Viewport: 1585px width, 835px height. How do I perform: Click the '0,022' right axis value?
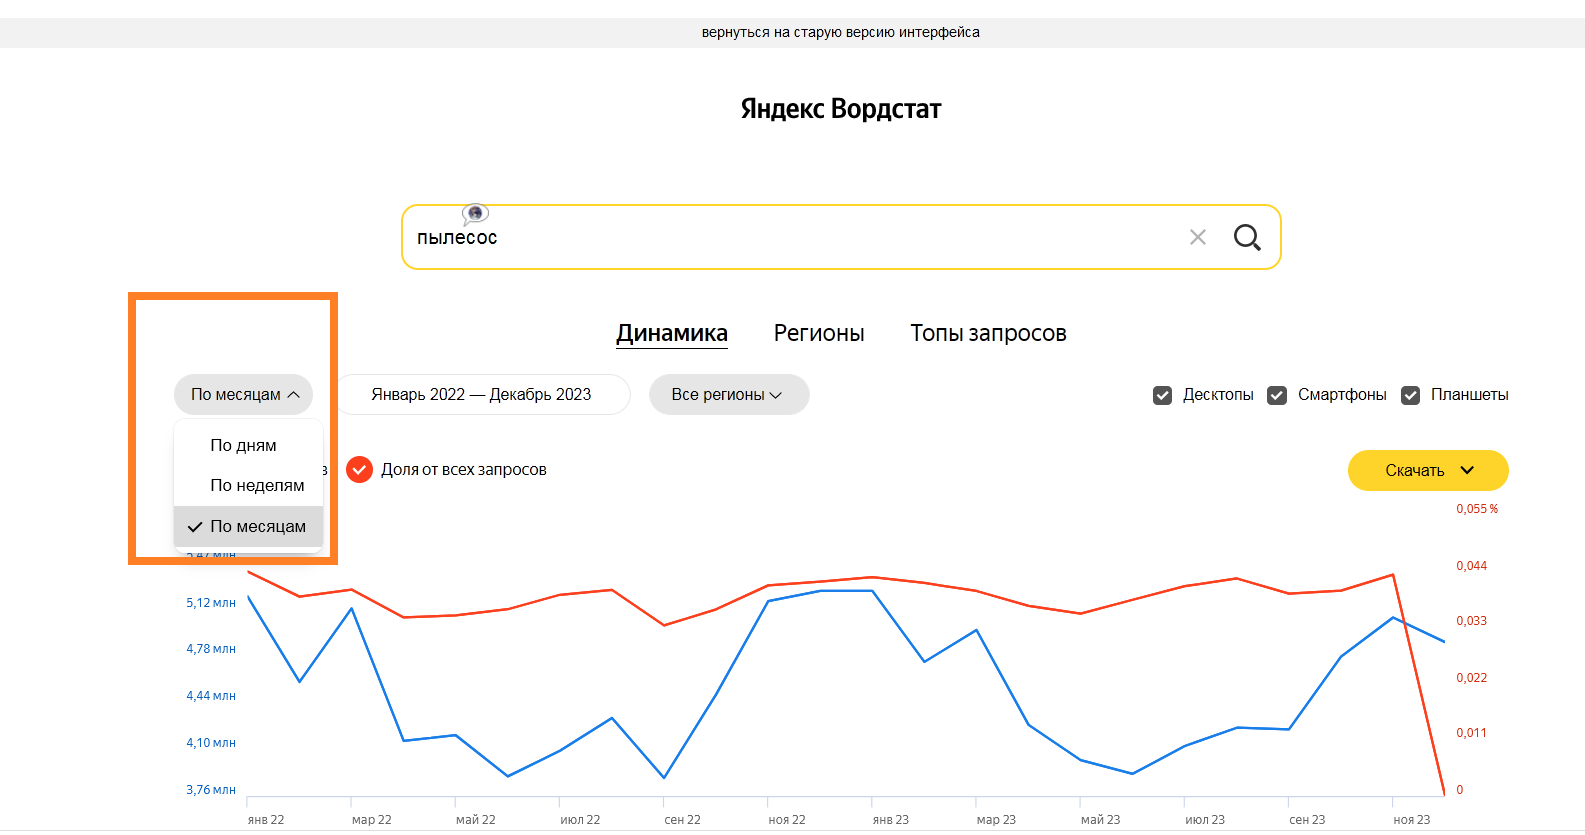click(1471, 678)
